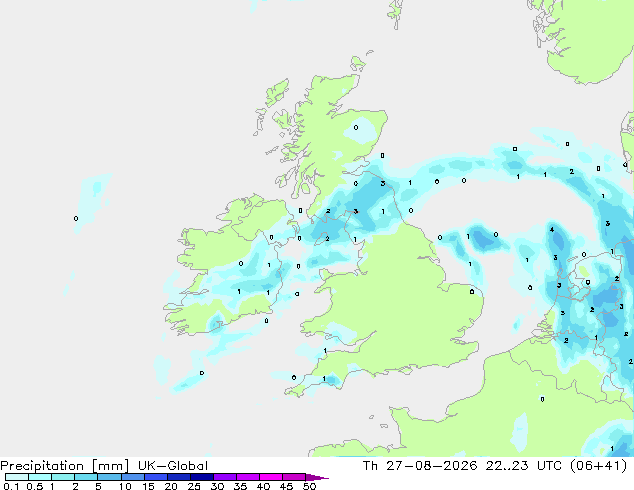Click the legend tick label "10"

click(x=125, y=486)
